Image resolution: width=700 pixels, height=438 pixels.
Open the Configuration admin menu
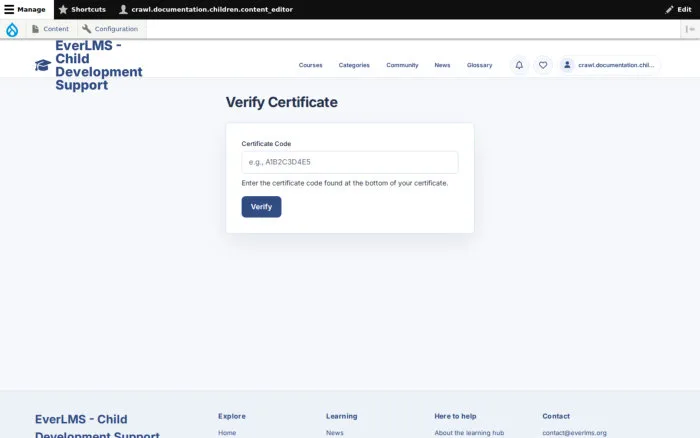pyautogui.click(x=110, y=29)
